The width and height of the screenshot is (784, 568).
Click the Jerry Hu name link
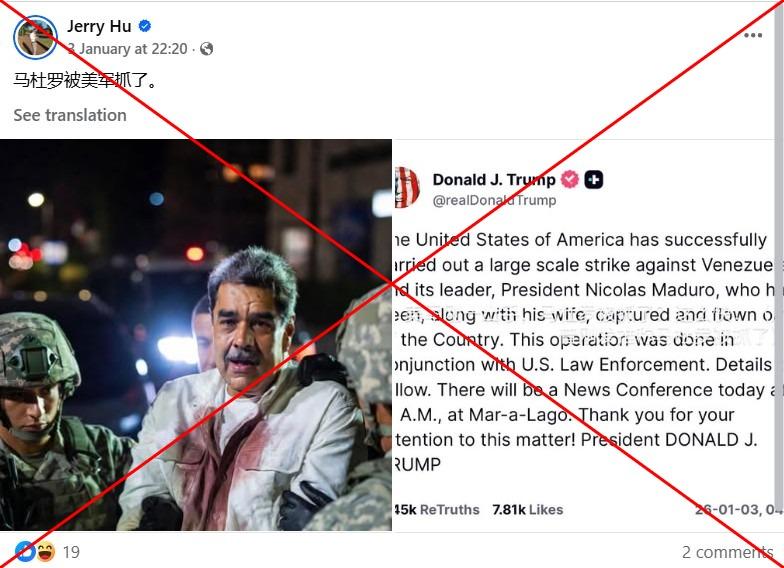tap(99, 27)
